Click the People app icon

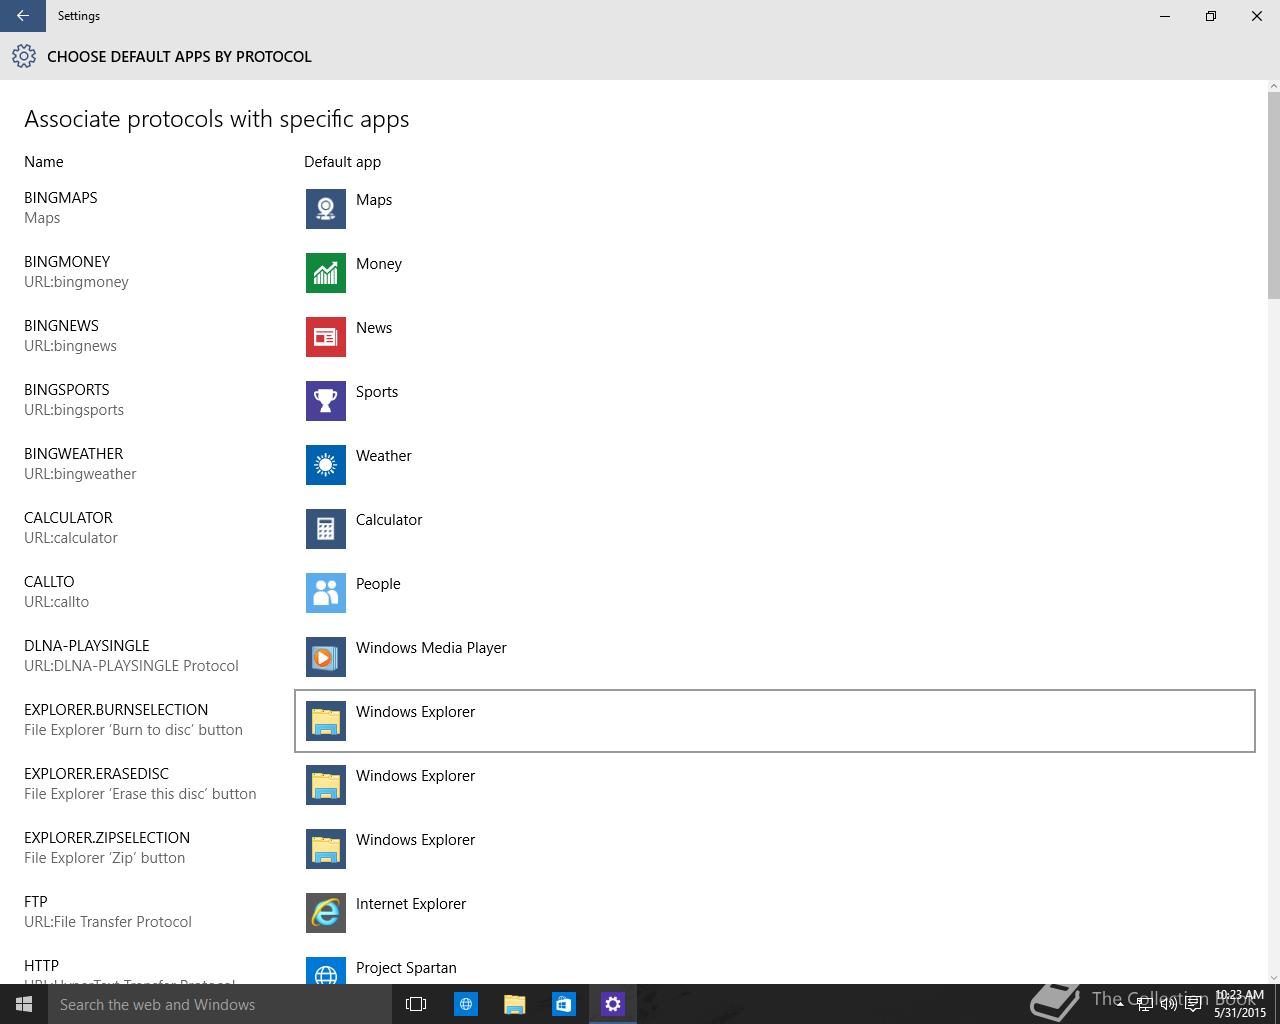326,593
